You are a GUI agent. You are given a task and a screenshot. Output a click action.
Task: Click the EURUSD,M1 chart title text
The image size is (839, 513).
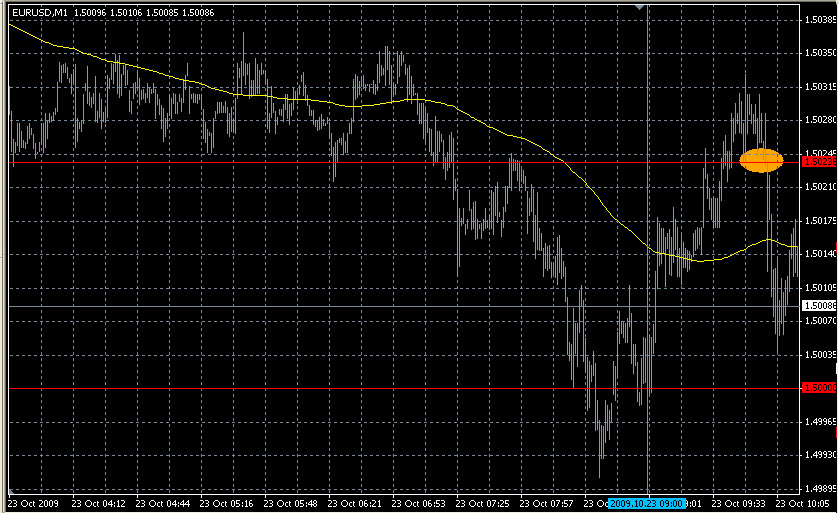point(39,11)
